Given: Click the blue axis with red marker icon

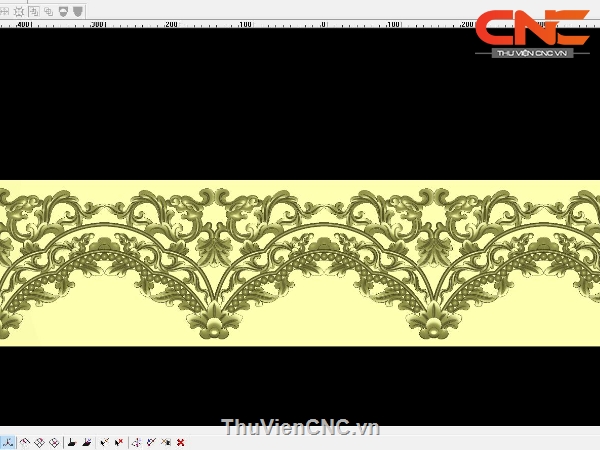Looking at the screenshot, I should click(137, 441).
